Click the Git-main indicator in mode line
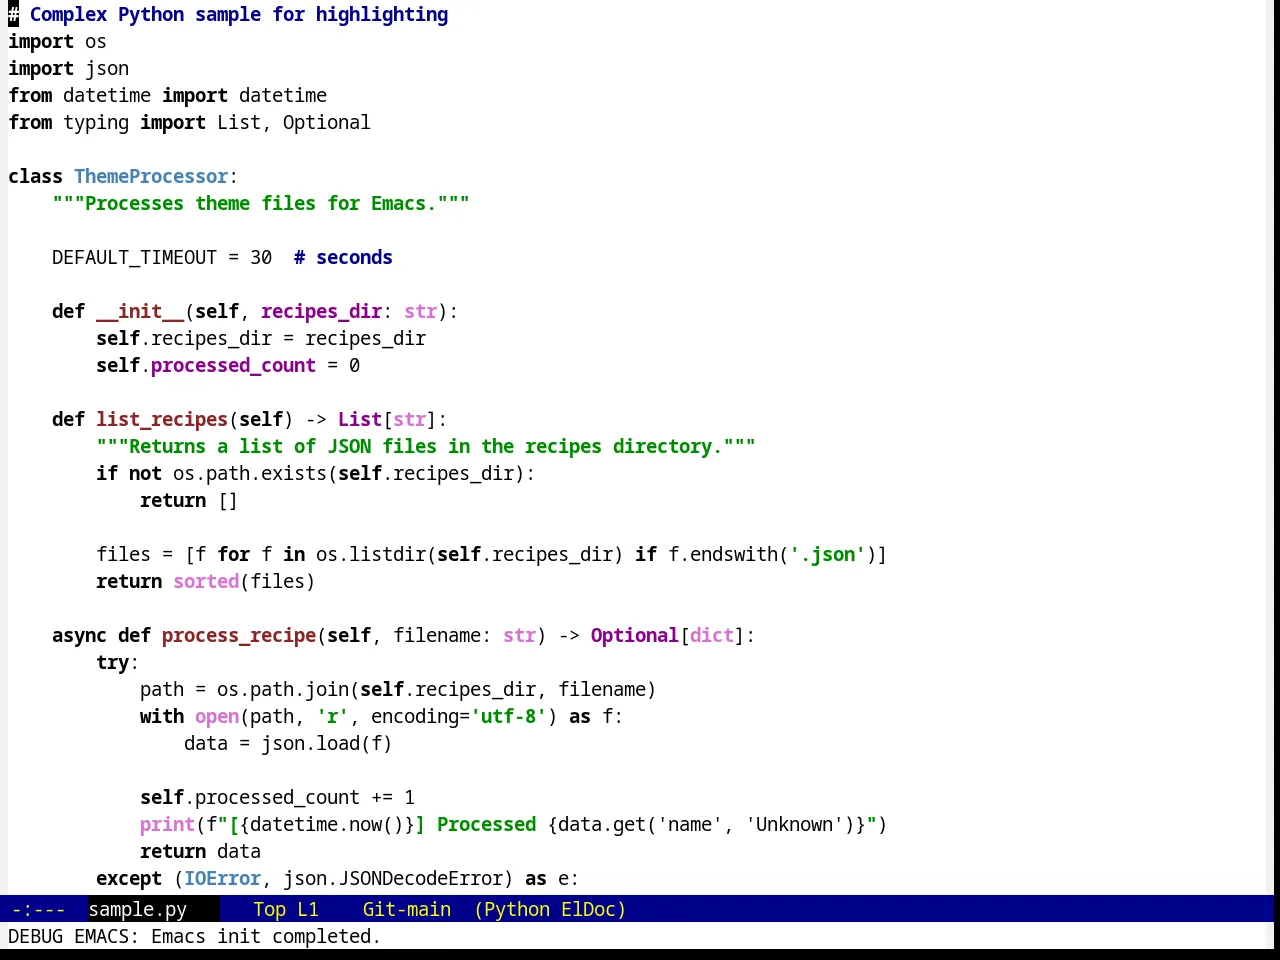This screenshot has height=960, width=1280. tap(406, 909)
